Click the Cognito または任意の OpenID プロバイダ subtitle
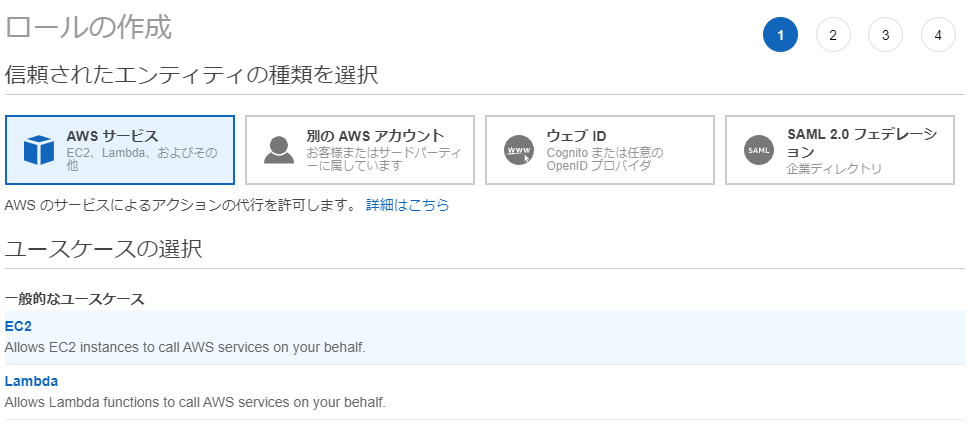This screenshot has height=434, width=978. point(604,159)
